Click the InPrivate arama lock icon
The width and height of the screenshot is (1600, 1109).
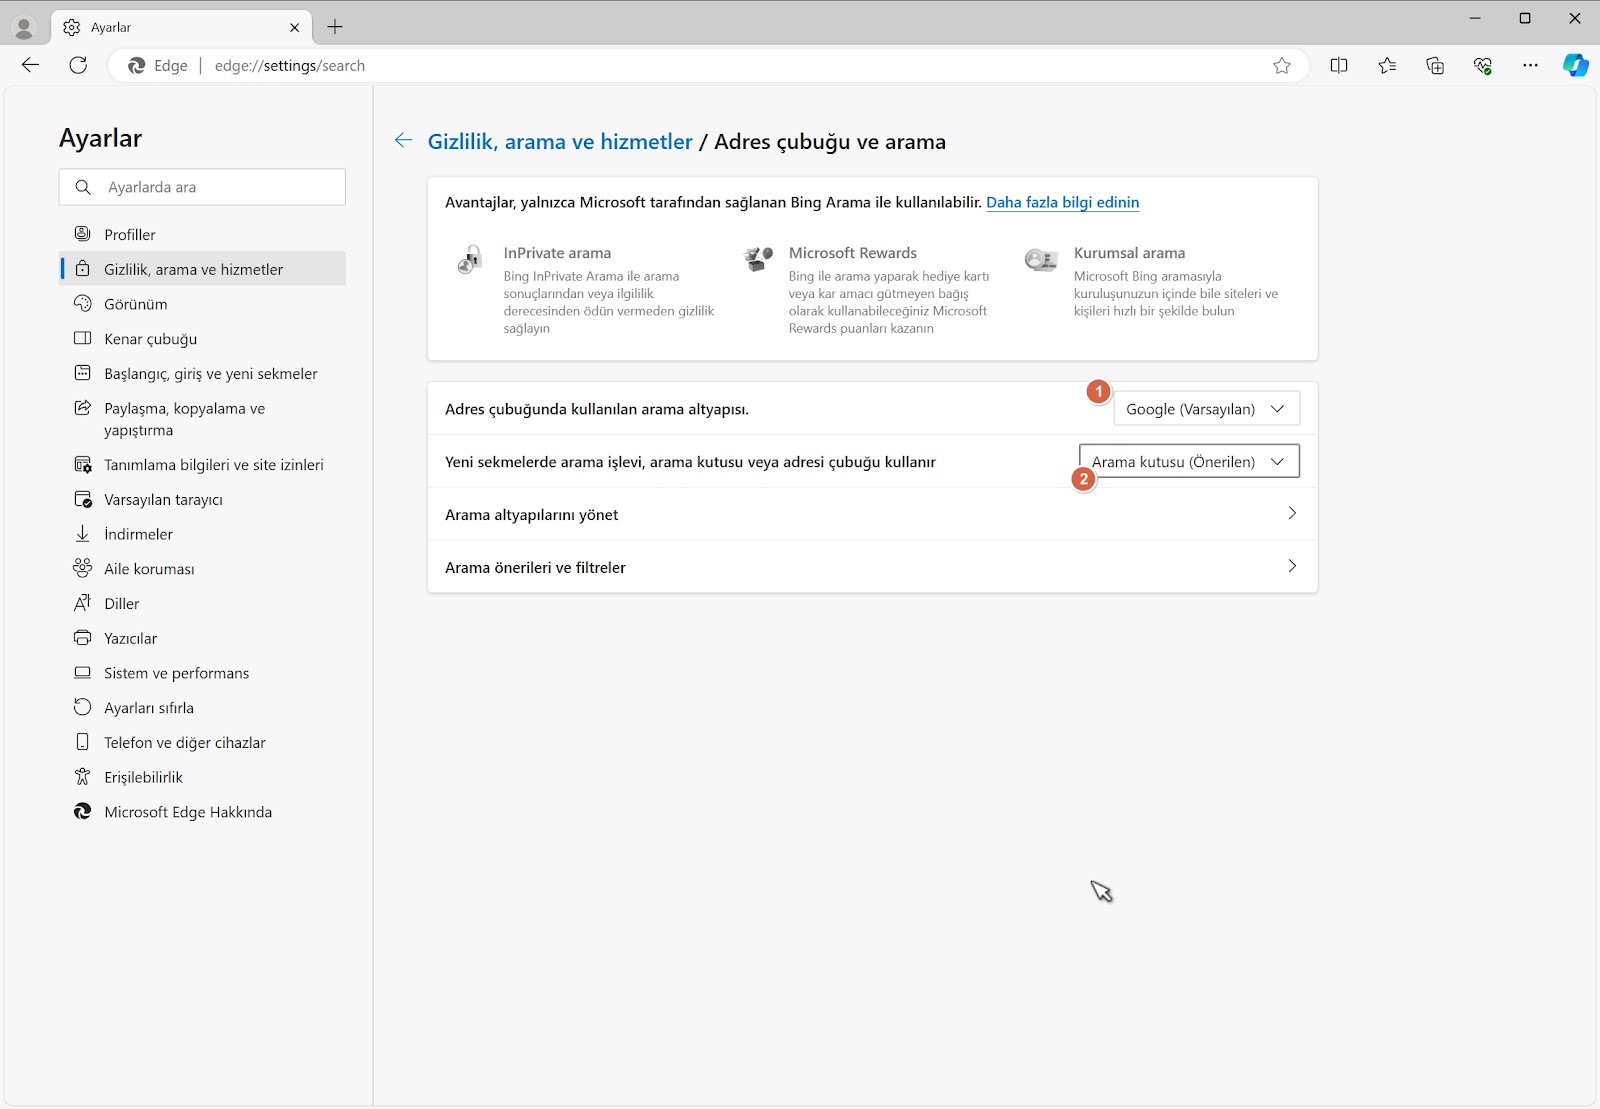coord(470,260)
